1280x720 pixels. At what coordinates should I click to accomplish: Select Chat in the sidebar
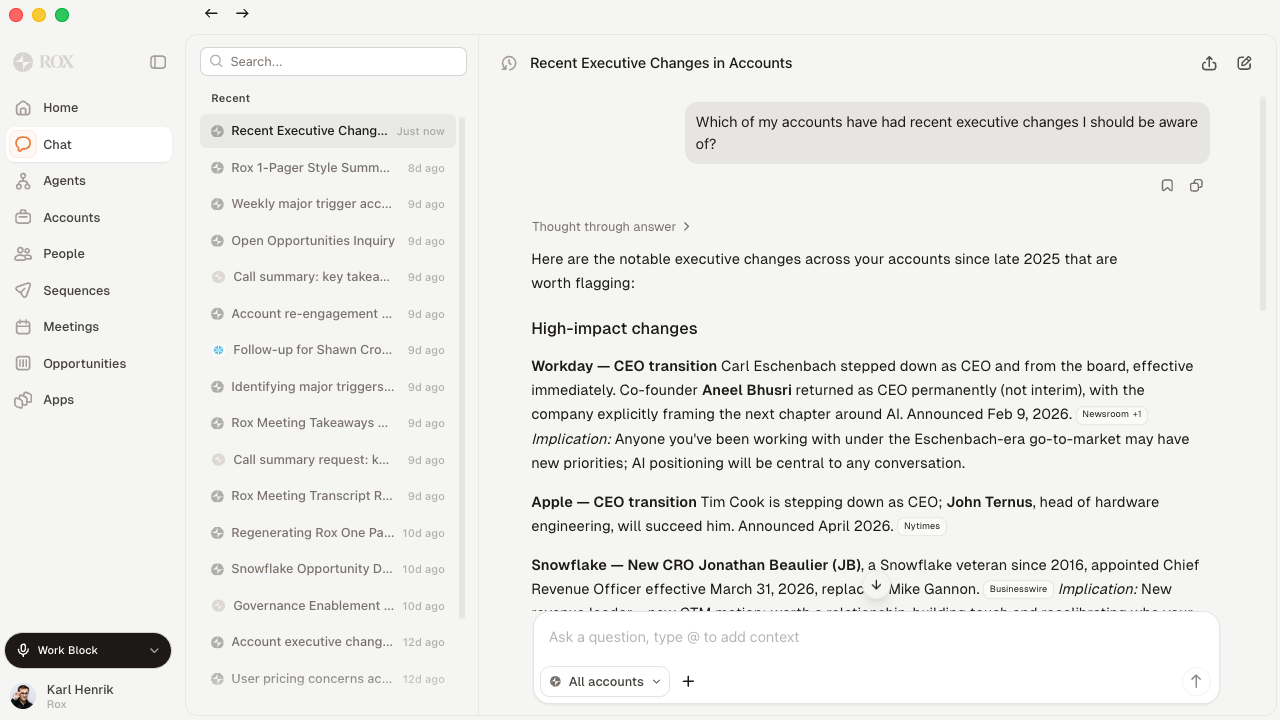coord(89,144)
